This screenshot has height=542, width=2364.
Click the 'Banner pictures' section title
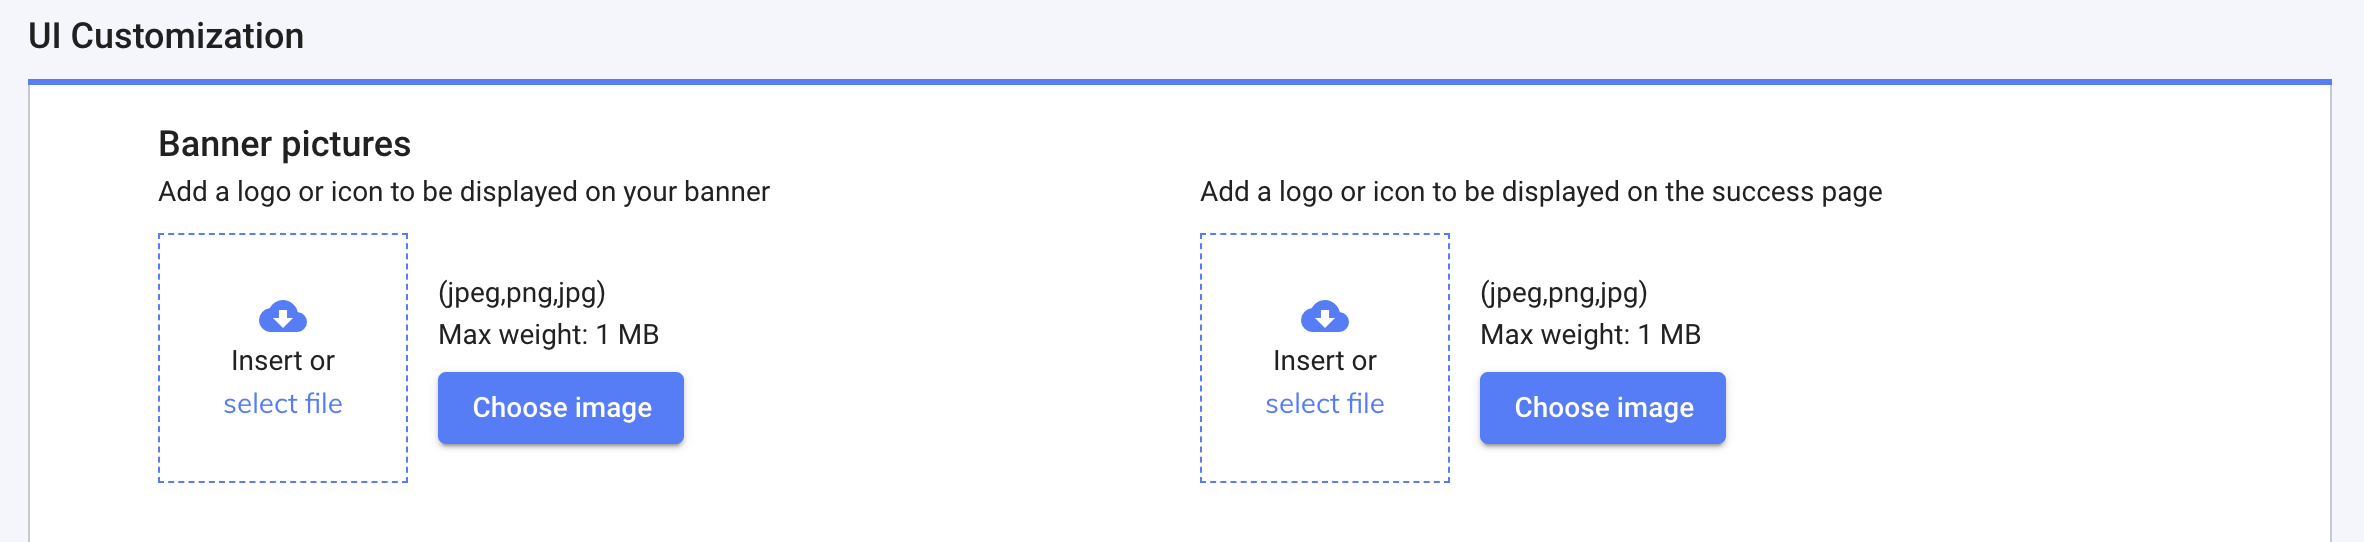tap(284, 144)
